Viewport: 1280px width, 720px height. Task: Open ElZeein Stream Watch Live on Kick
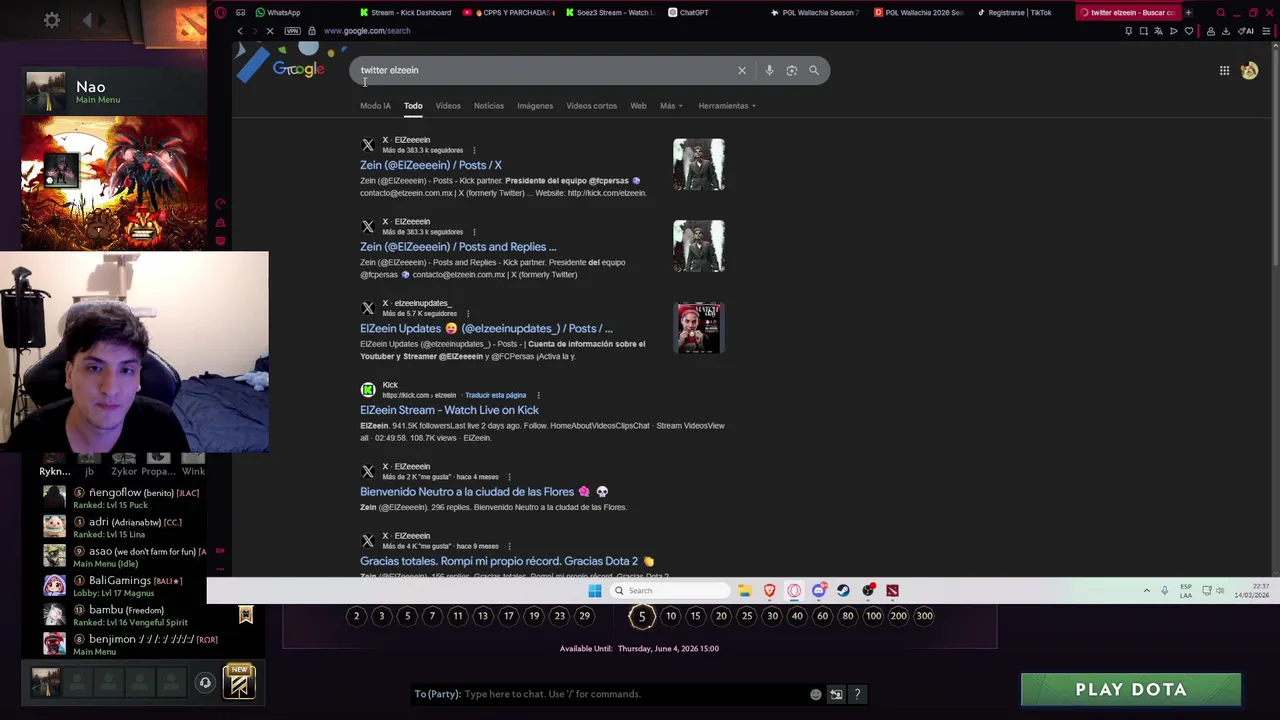coord(449,410)
